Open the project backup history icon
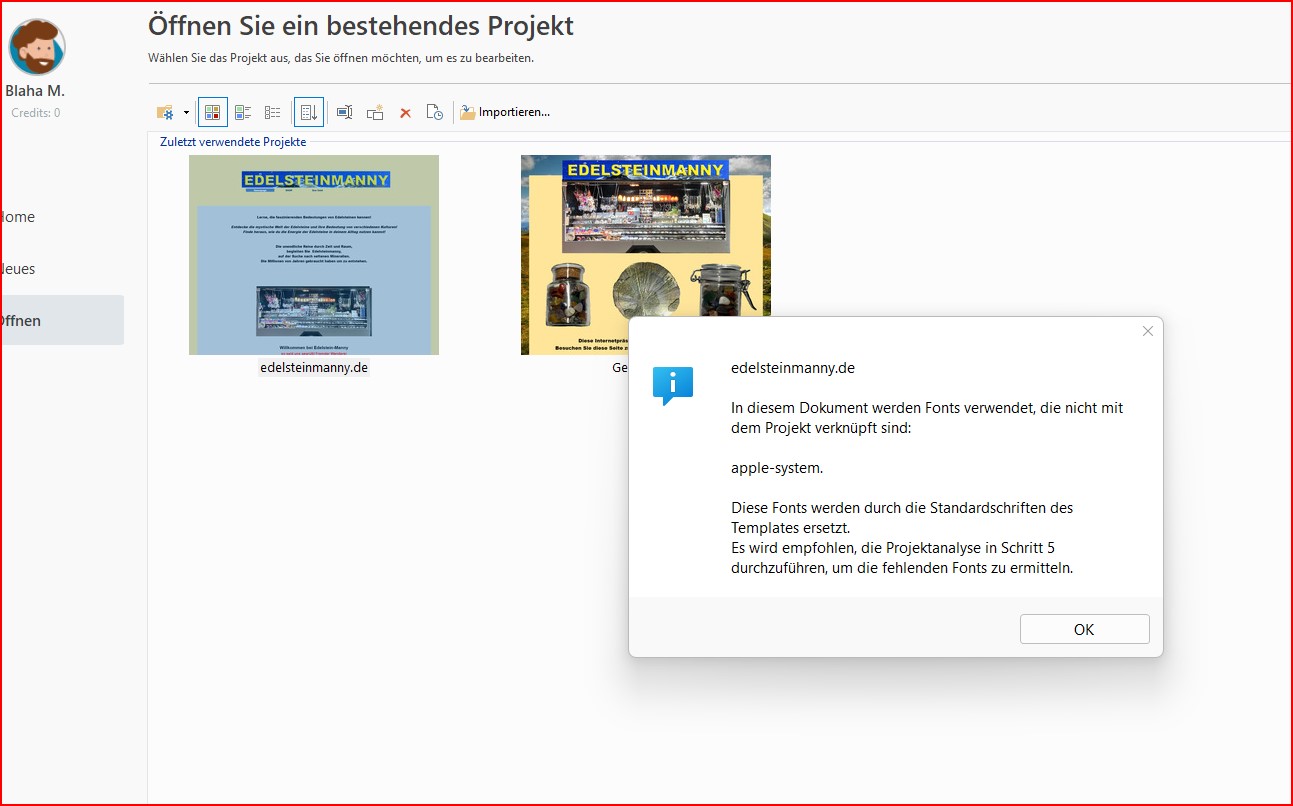This screenshot has width=1293, height=806. 435,112
